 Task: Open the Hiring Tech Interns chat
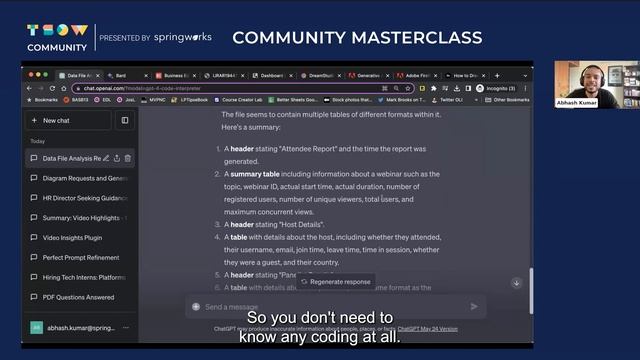click(x=80, y=278)
